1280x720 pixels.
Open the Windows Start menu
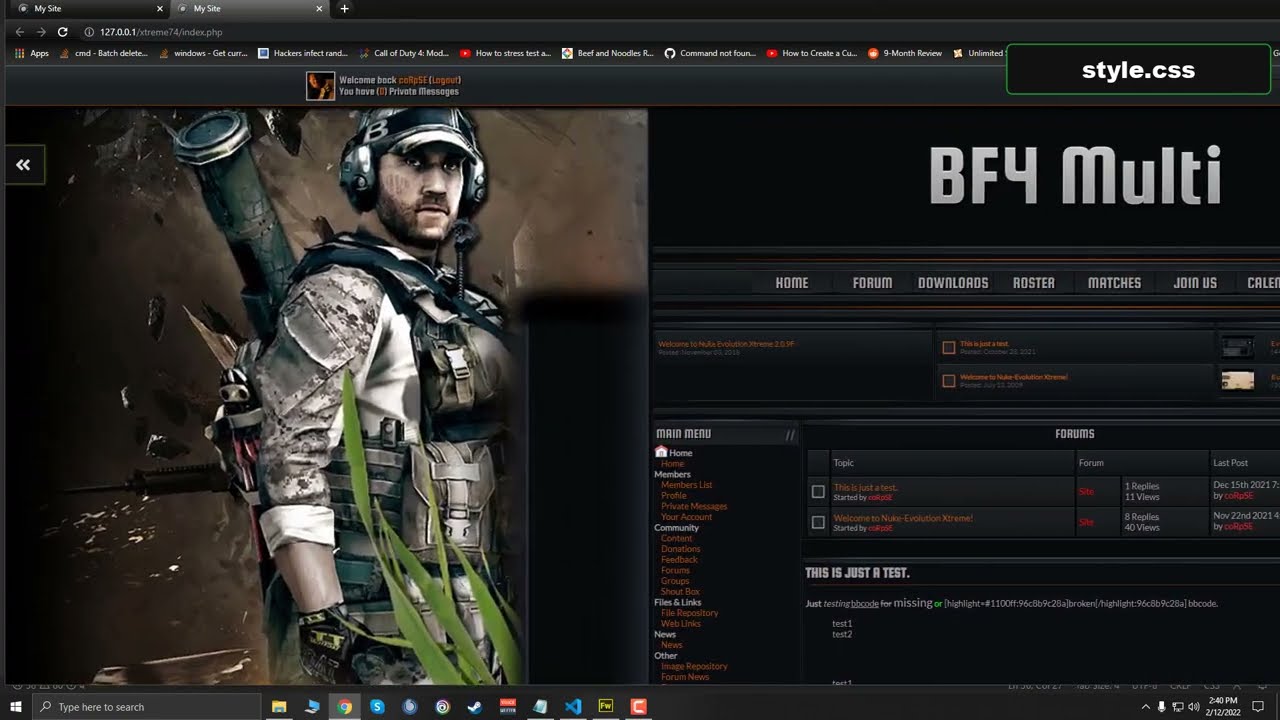[16, 707]
